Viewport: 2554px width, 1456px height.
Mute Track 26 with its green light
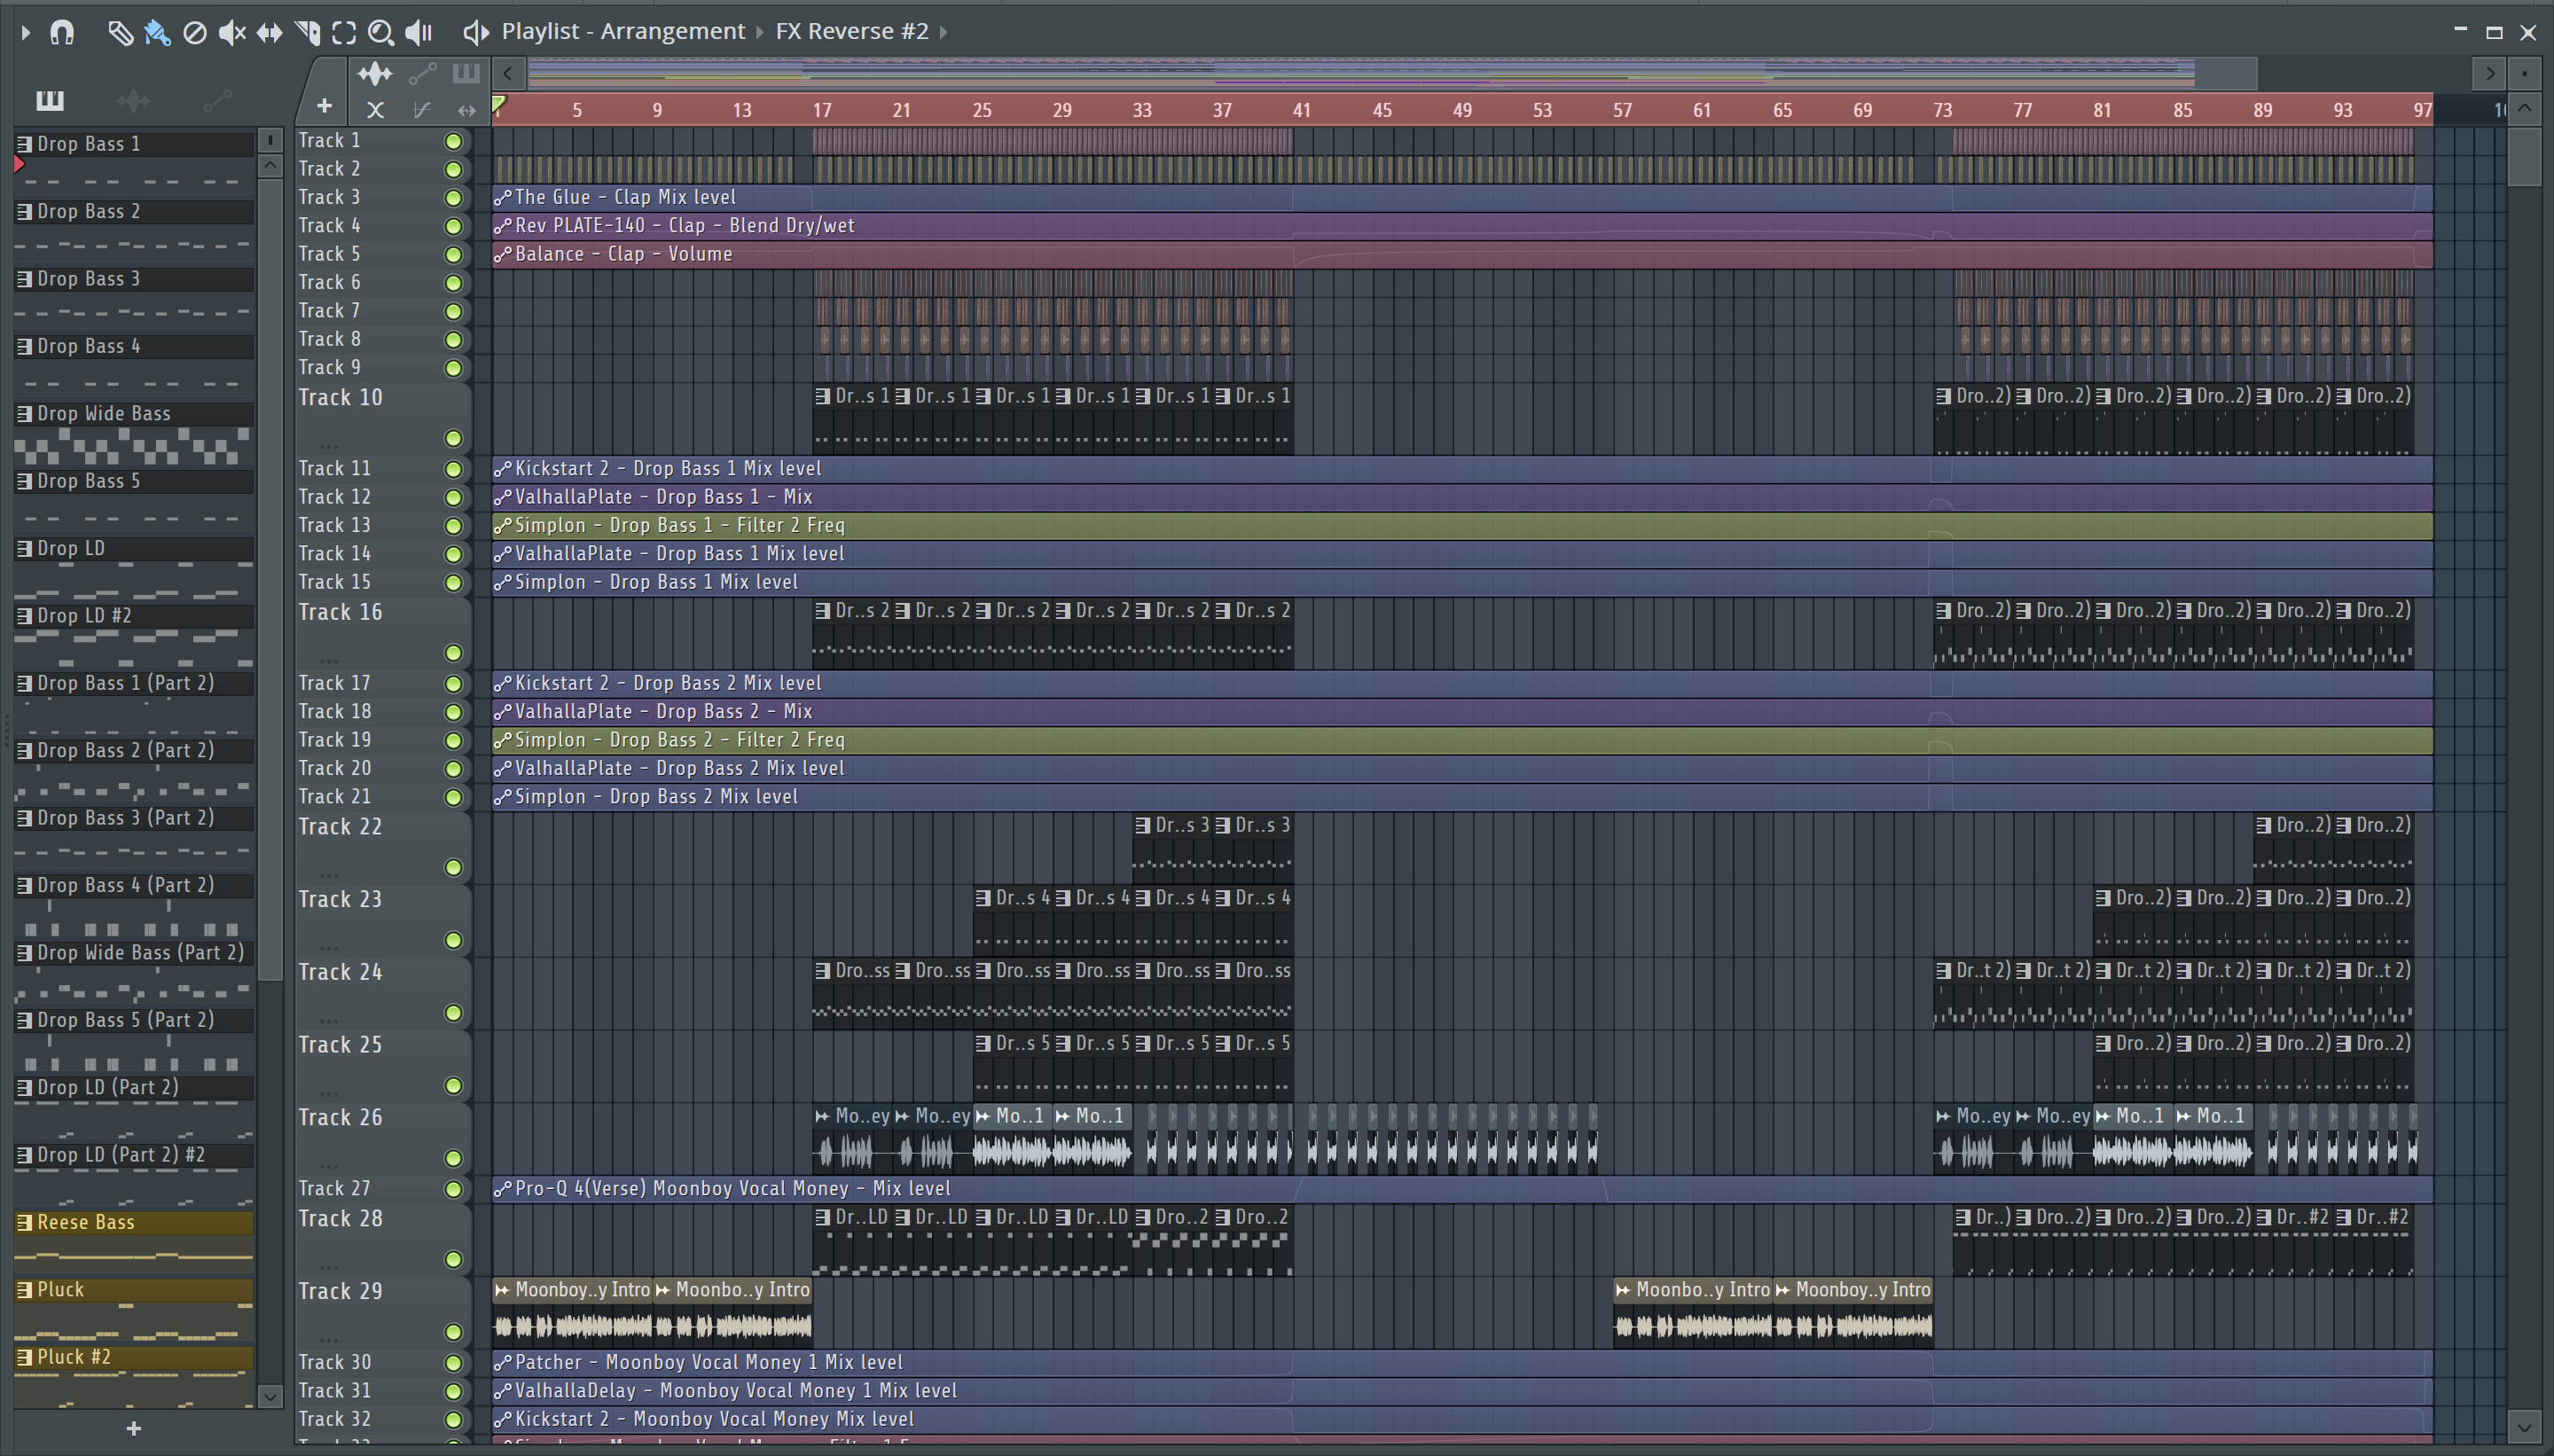point(453,1158)
